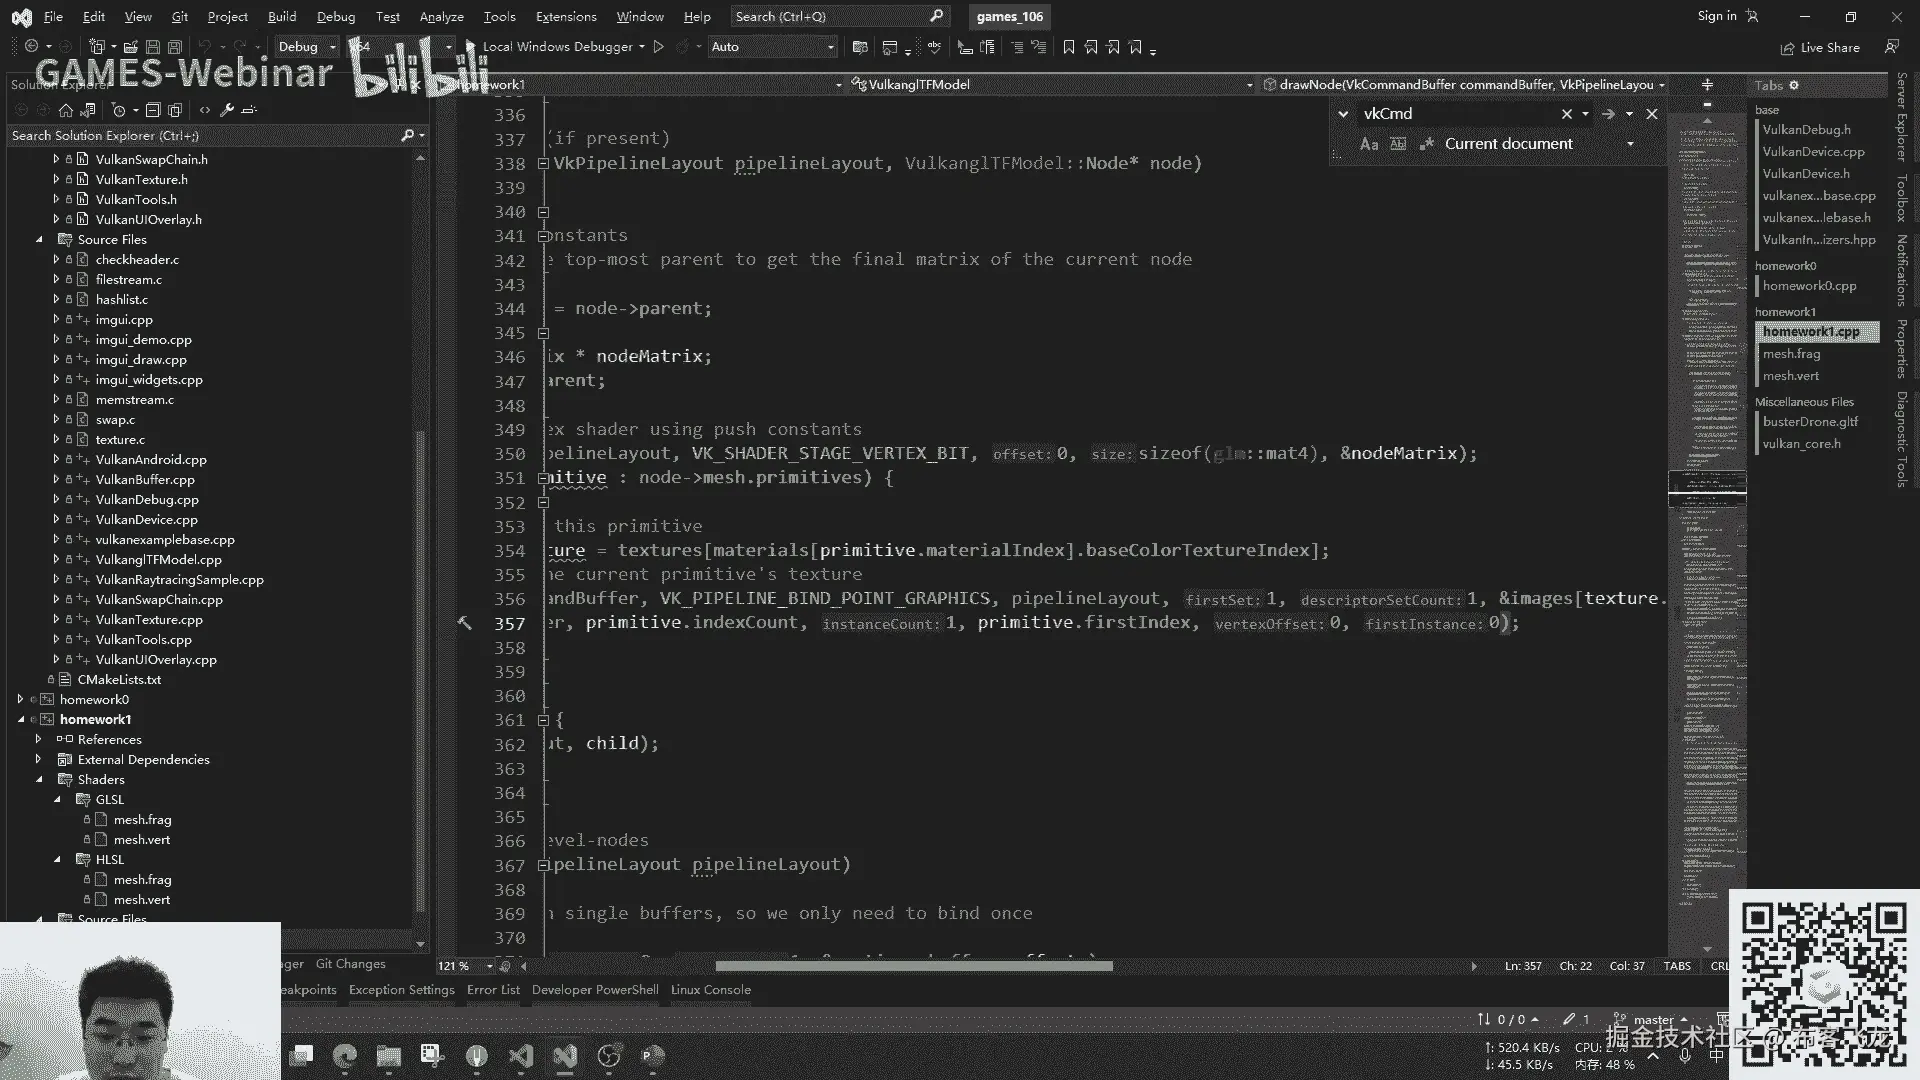Open the Debug configuration dropdown
The width and height of the screenshot is (1920, 1080).
click(x=332, y=47)
